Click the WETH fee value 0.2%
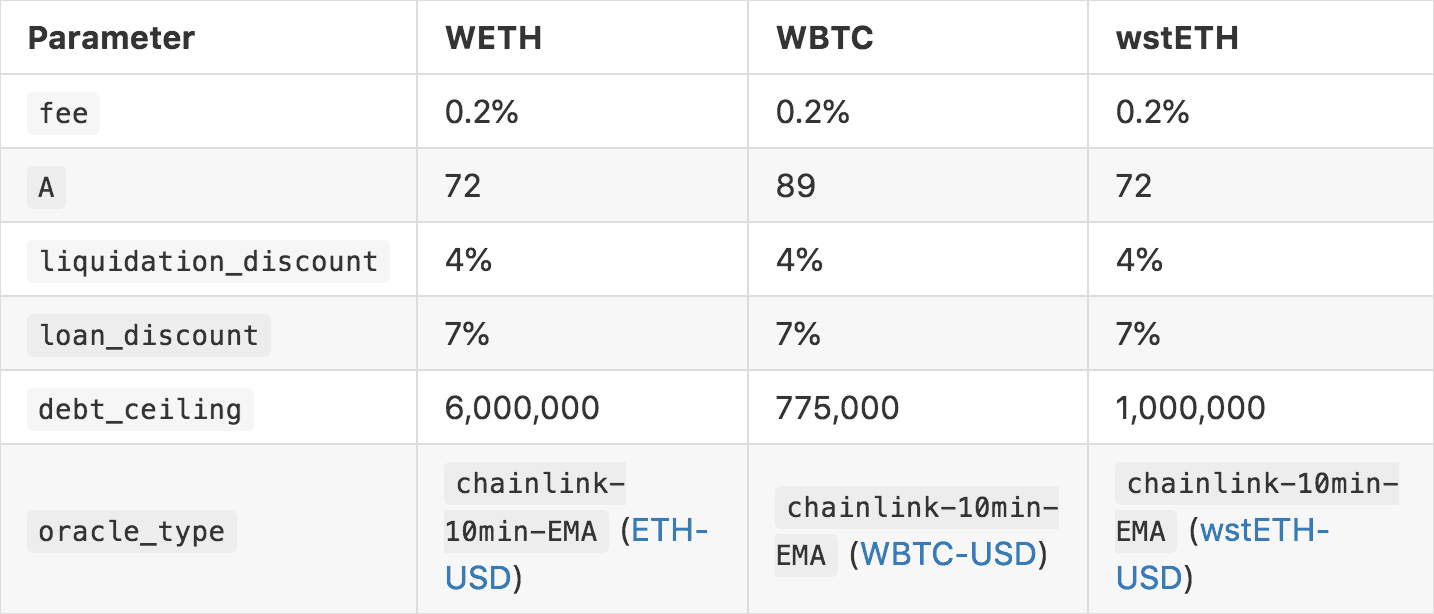 tap(482, 112)
